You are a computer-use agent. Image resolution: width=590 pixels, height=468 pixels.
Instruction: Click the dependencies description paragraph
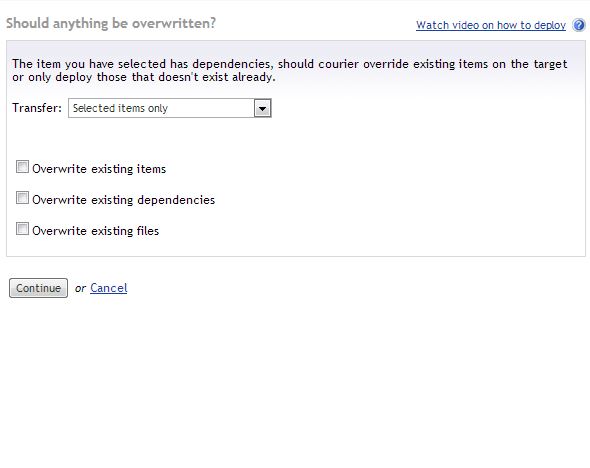click(289, 70)
